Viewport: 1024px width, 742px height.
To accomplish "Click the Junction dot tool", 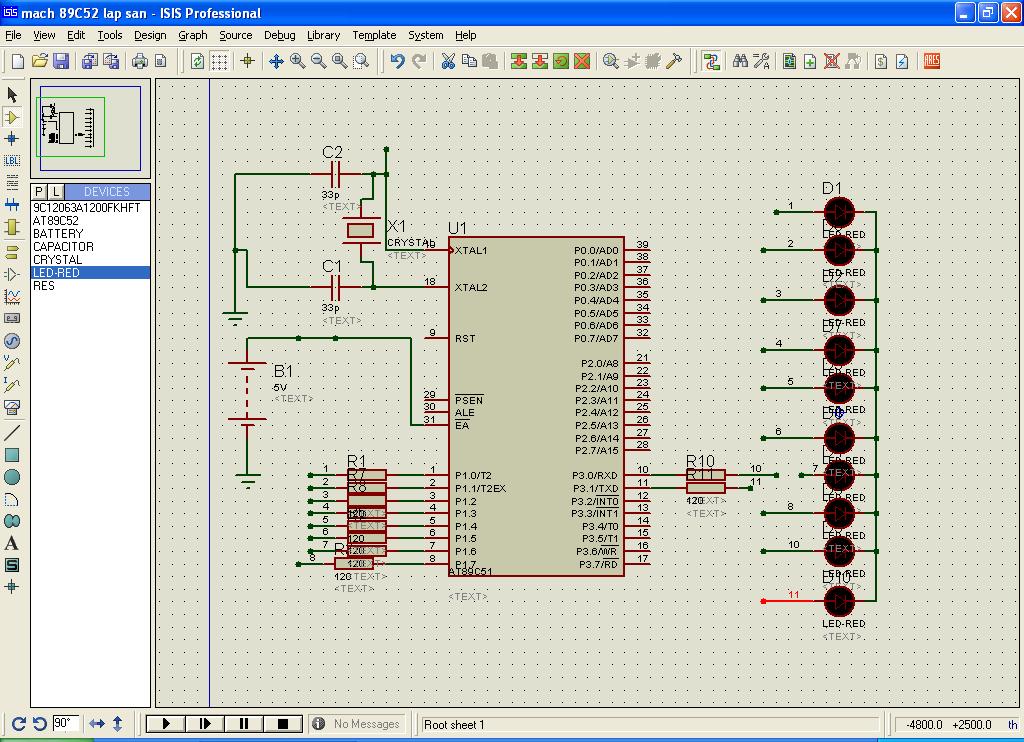I will tap(12, 139).
